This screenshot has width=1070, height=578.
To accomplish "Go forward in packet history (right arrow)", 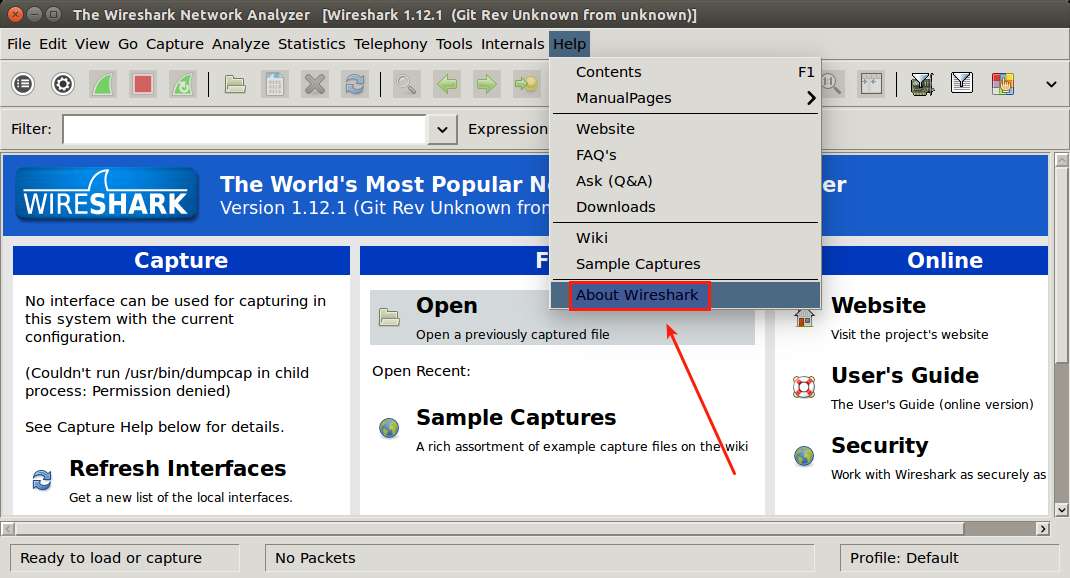I will pyautogui.click(x=487, y=84).
